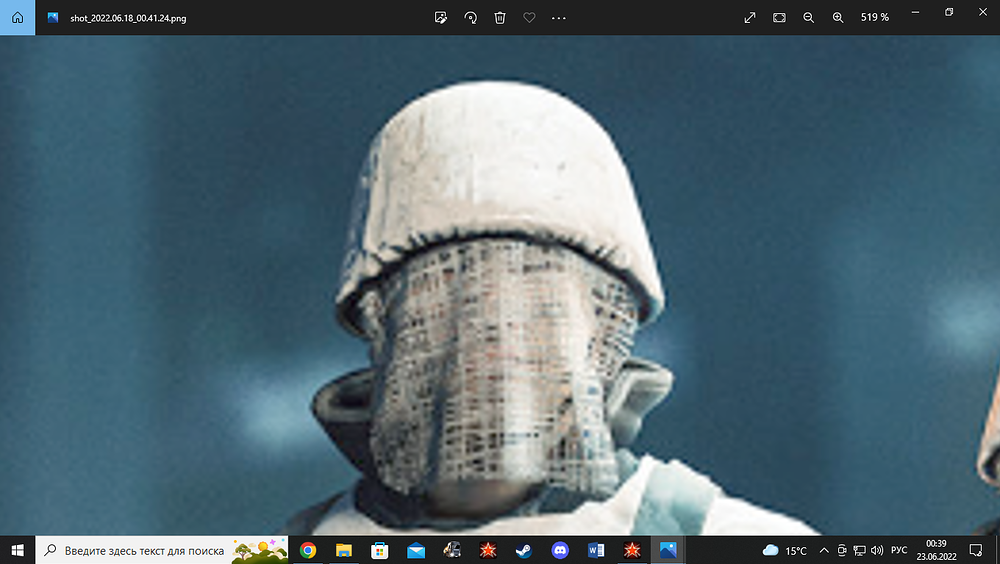The height and width of the screenshot is (564, 1000).
Task: Open Discord from the taskbar
Action: [560, 550]
